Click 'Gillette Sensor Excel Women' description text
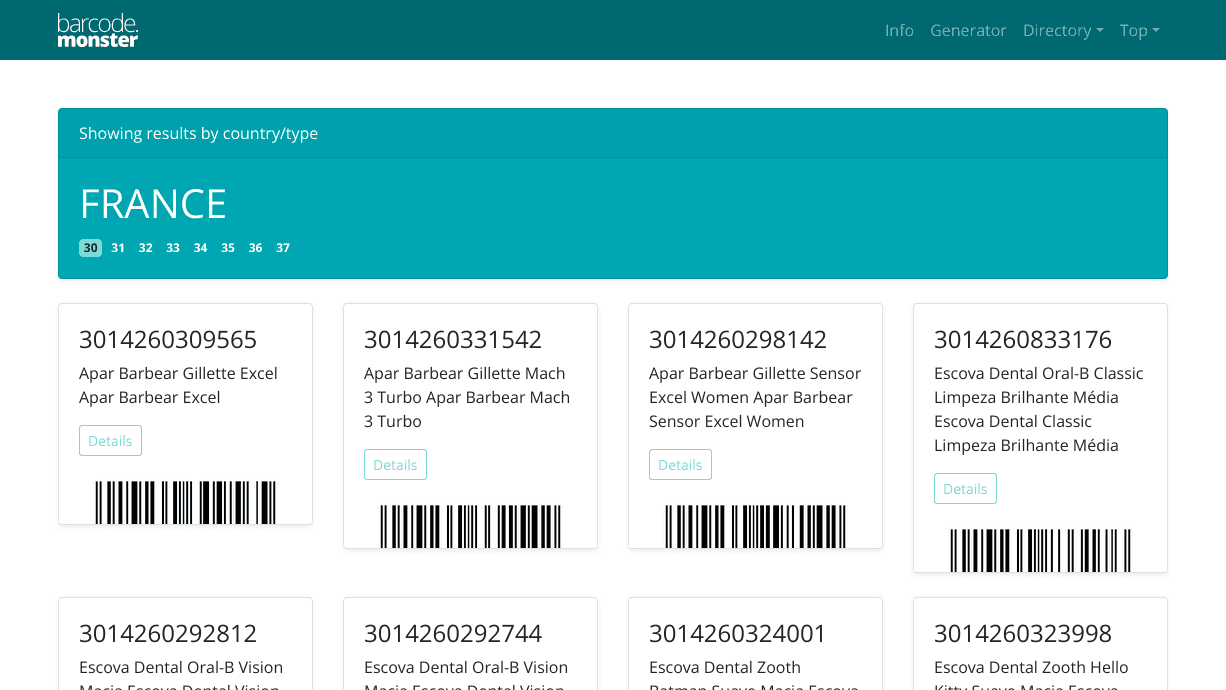 click(x=755, y=397)
